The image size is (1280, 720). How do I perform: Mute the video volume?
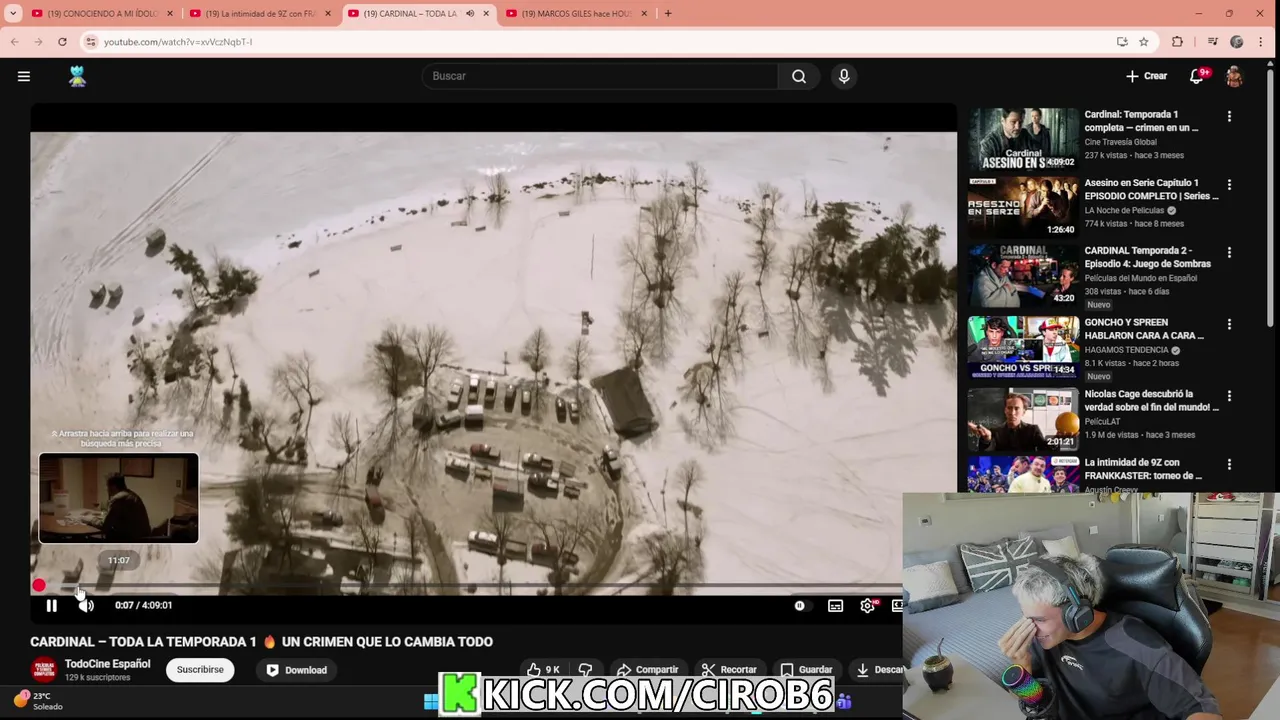point(86,605)
